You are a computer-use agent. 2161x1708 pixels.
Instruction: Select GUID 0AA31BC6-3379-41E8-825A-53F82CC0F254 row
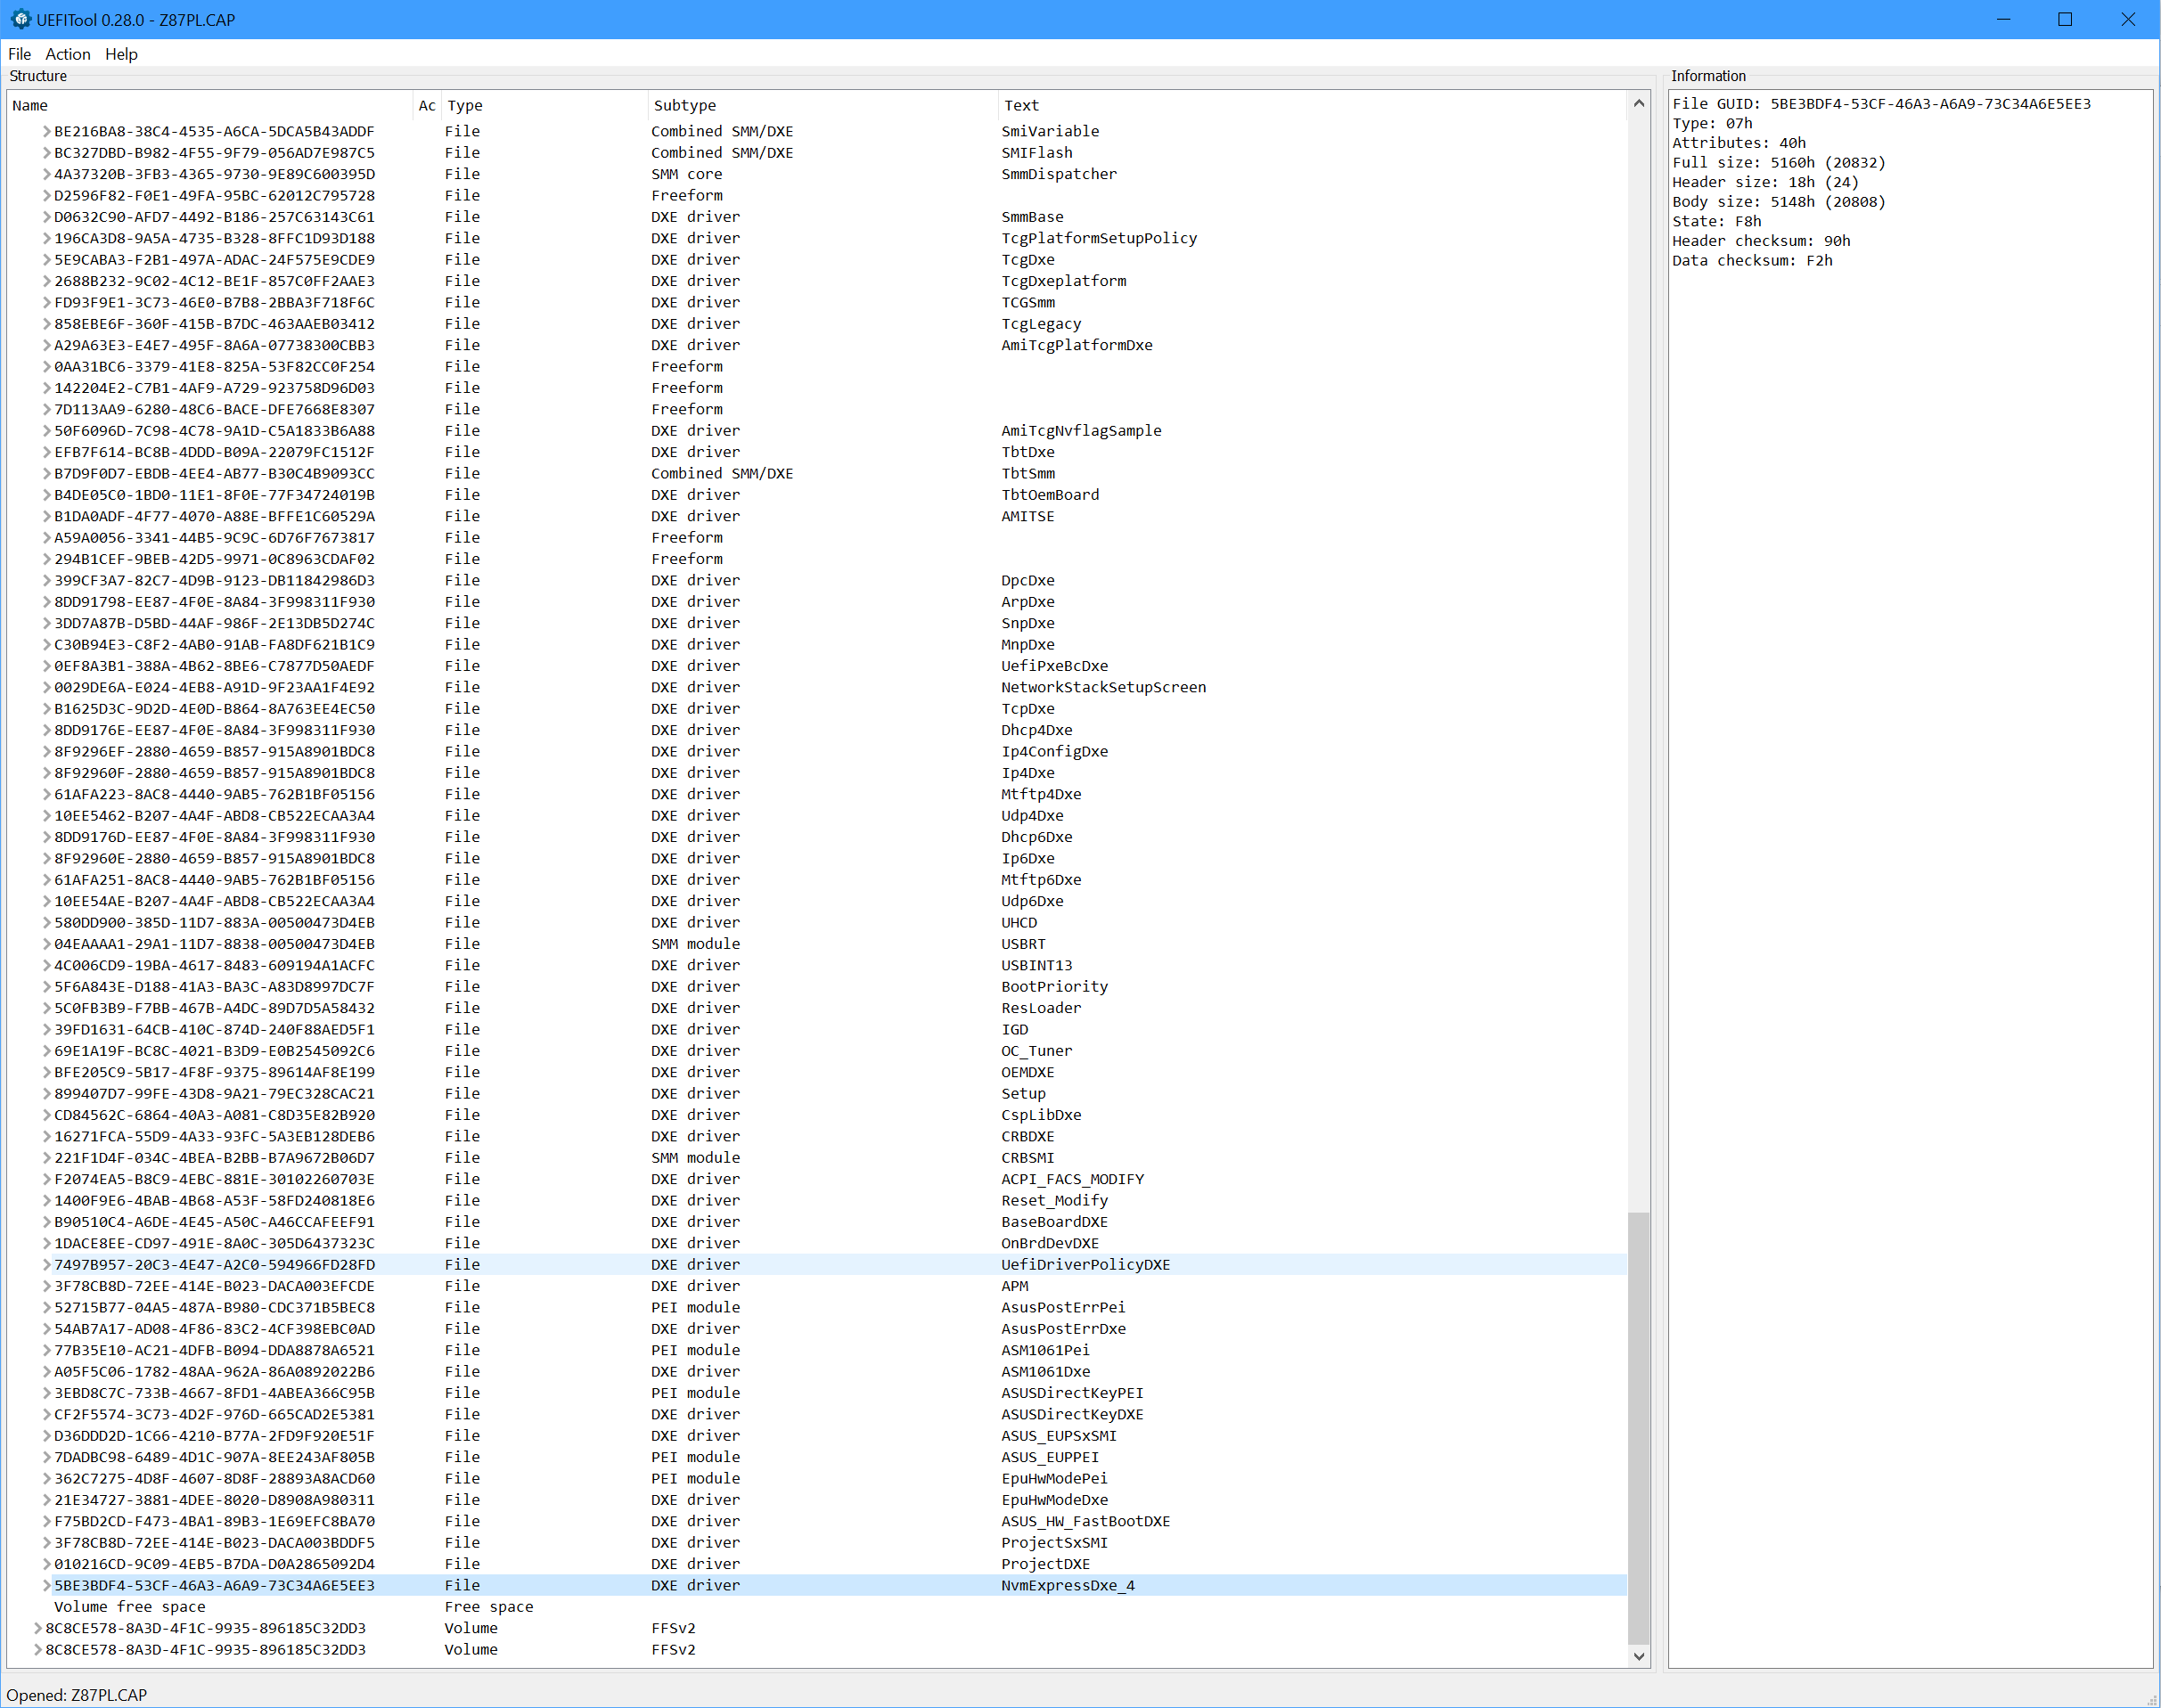[x=817, y=367]
